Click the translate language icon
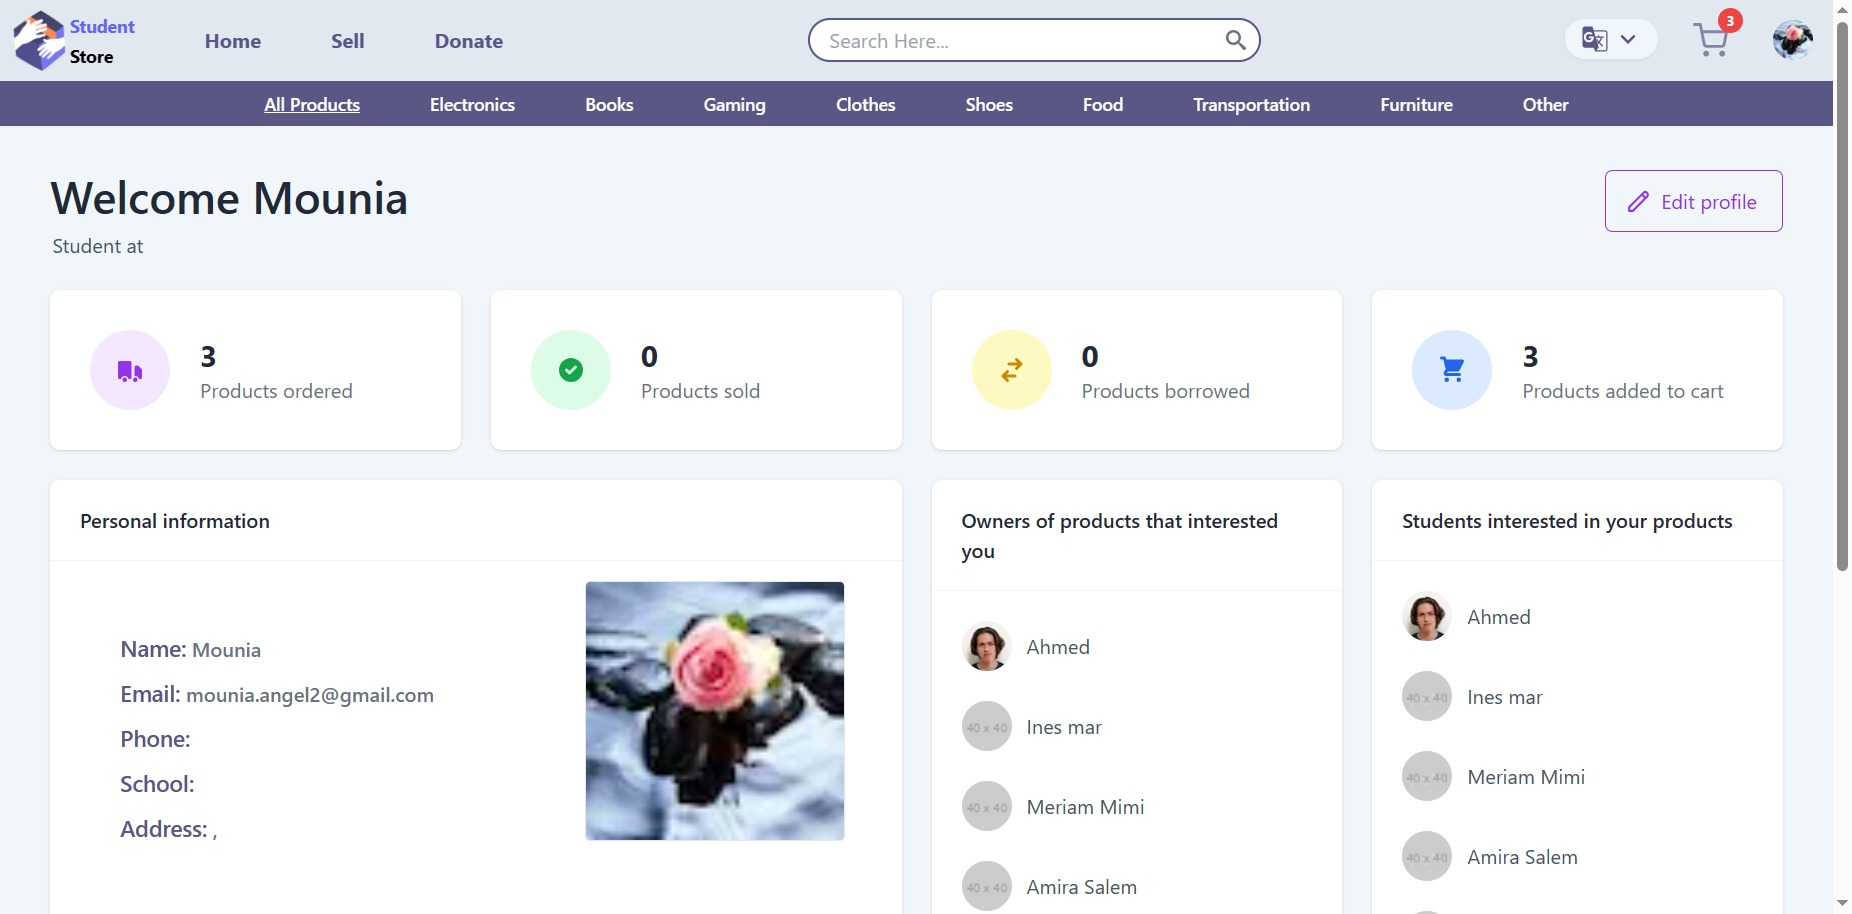Screen dimensions: 1852x914 coord(1594,40)
